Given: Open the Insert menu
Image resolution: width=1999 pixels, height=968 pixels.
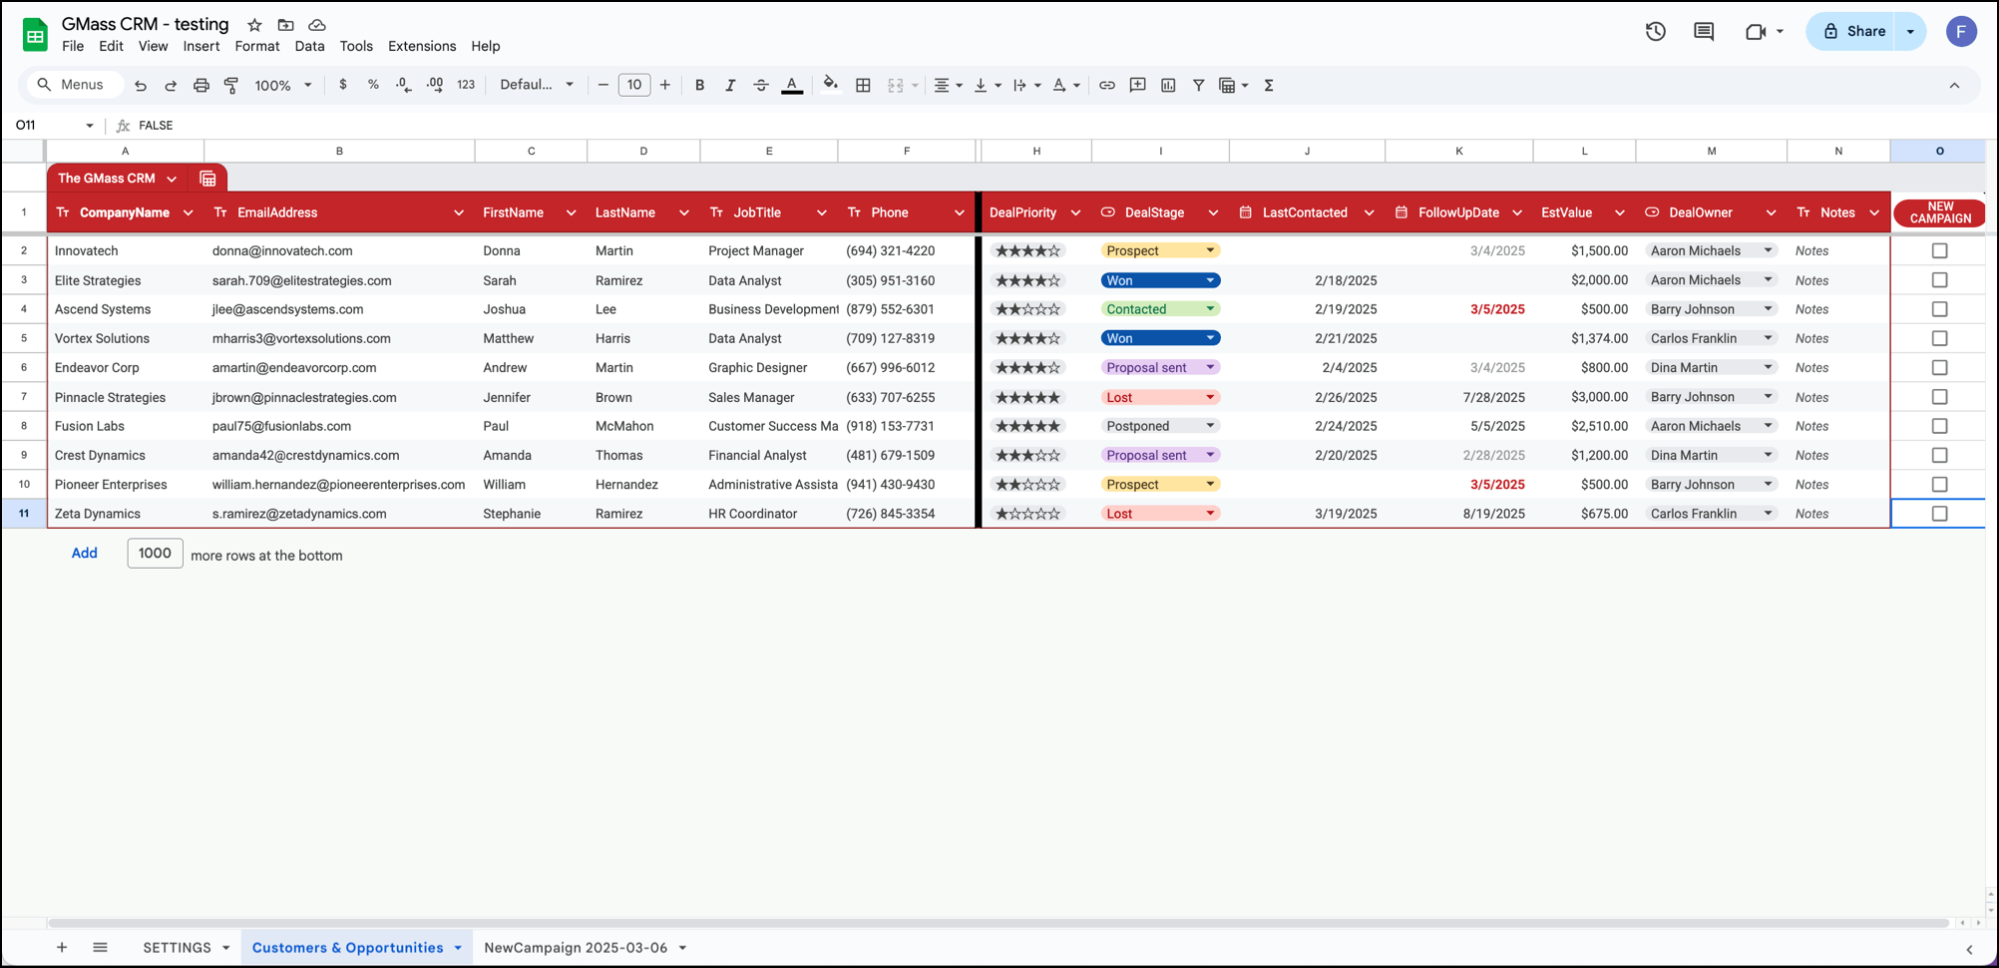Looking at the screenshot, I should [201, 46].
